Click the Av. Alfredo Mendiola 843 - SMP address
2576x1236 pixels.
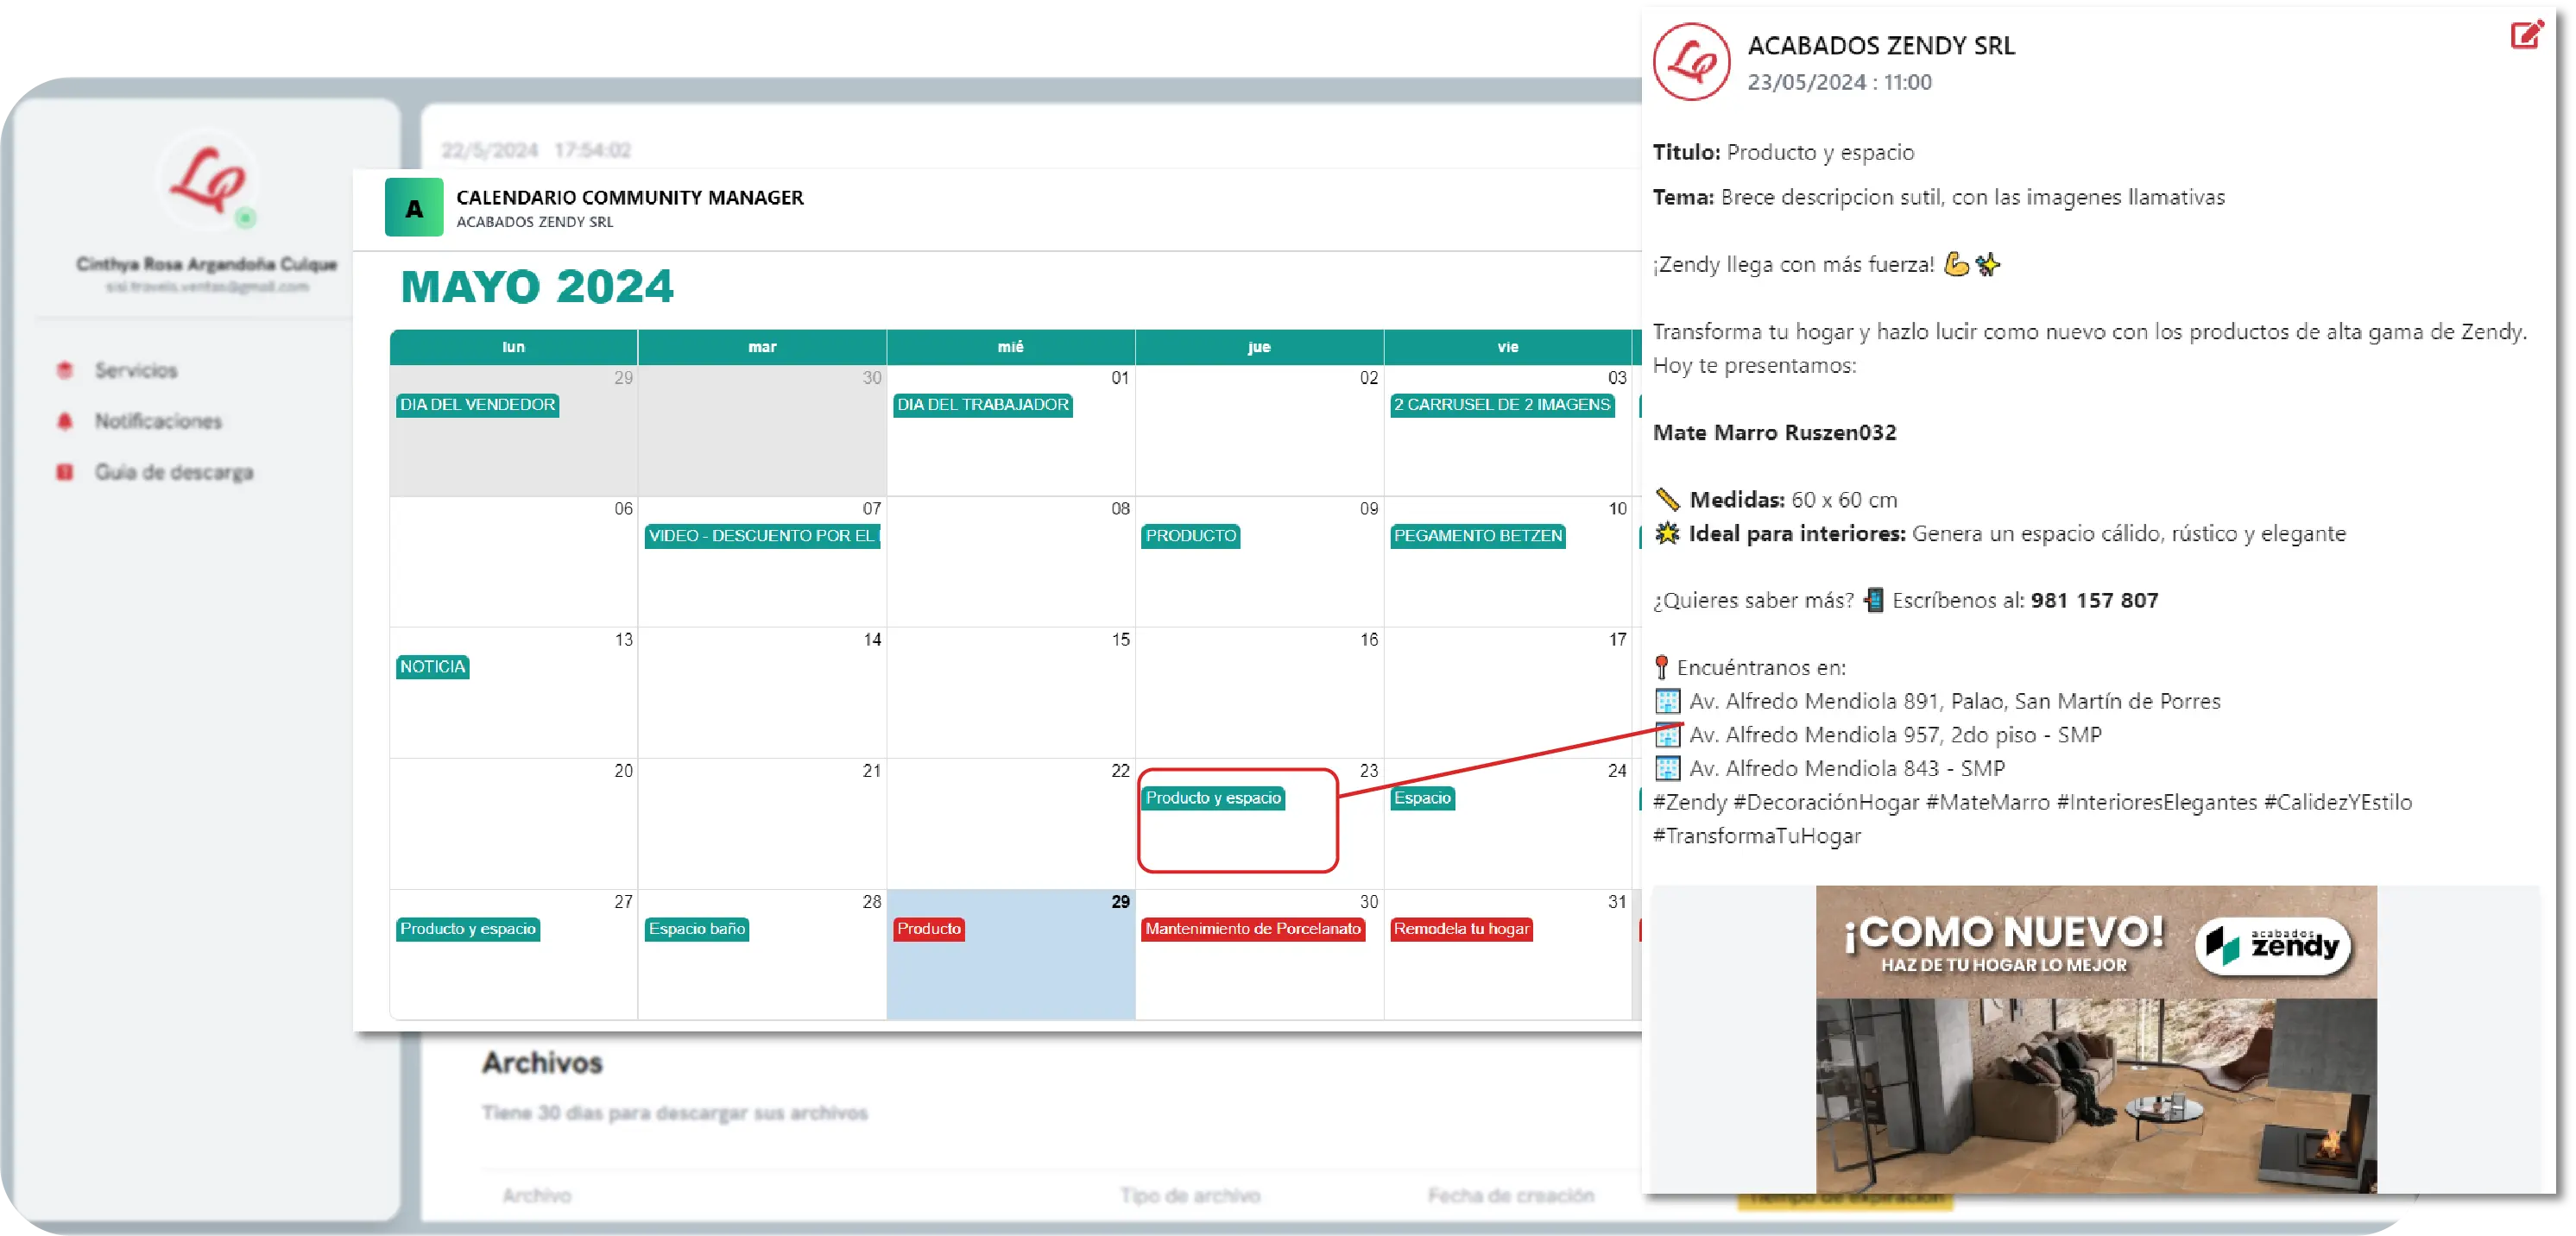point(1847,768)
